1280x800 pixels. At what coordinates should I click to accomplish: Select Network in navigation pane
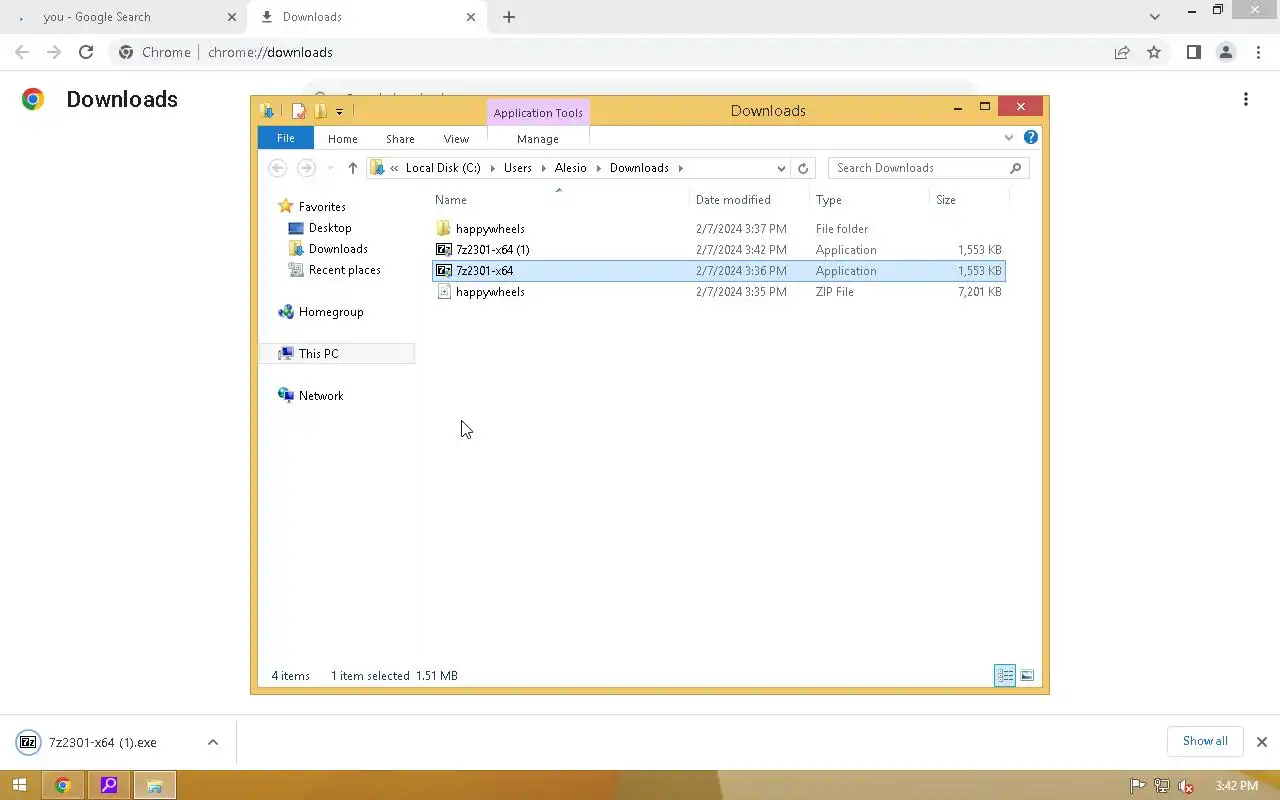click(321, 396)
